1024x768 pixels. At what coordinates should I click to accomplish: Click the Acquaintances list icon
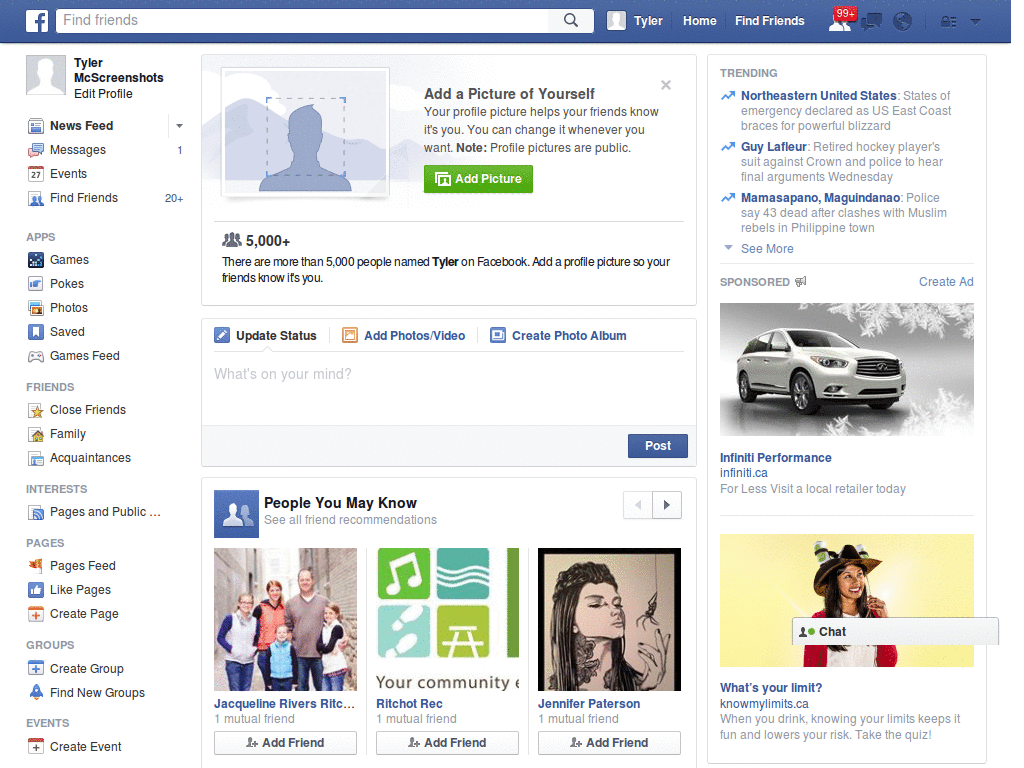pos(36,458)
